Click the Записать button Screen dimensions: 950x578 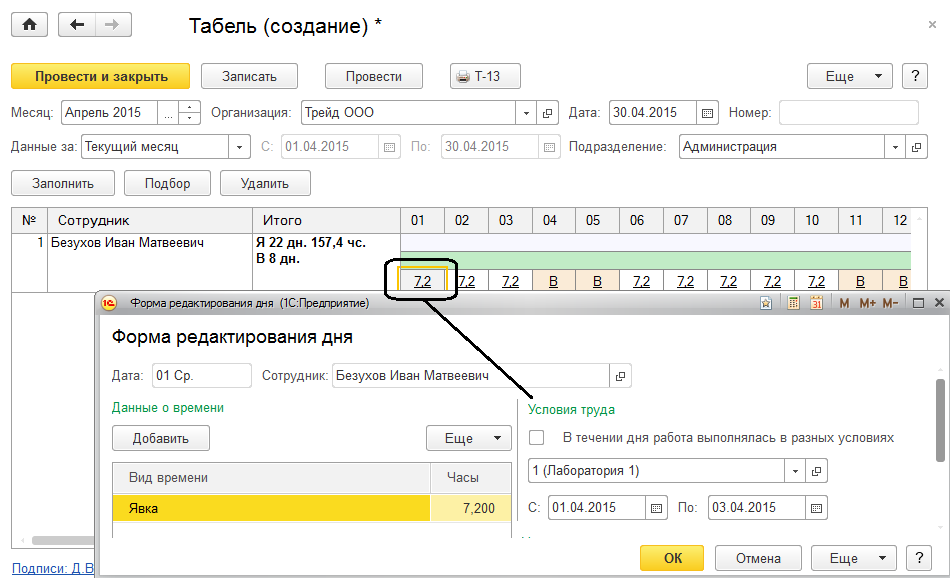tap(249, 76)
